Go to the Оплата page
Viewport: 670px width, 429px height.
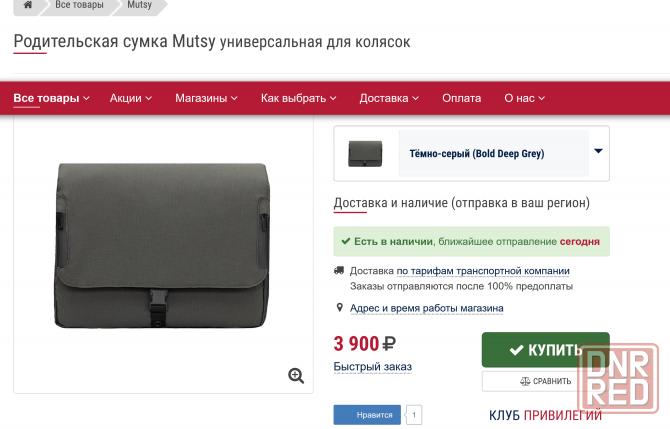pyautogui.click(x=462, y=98)
